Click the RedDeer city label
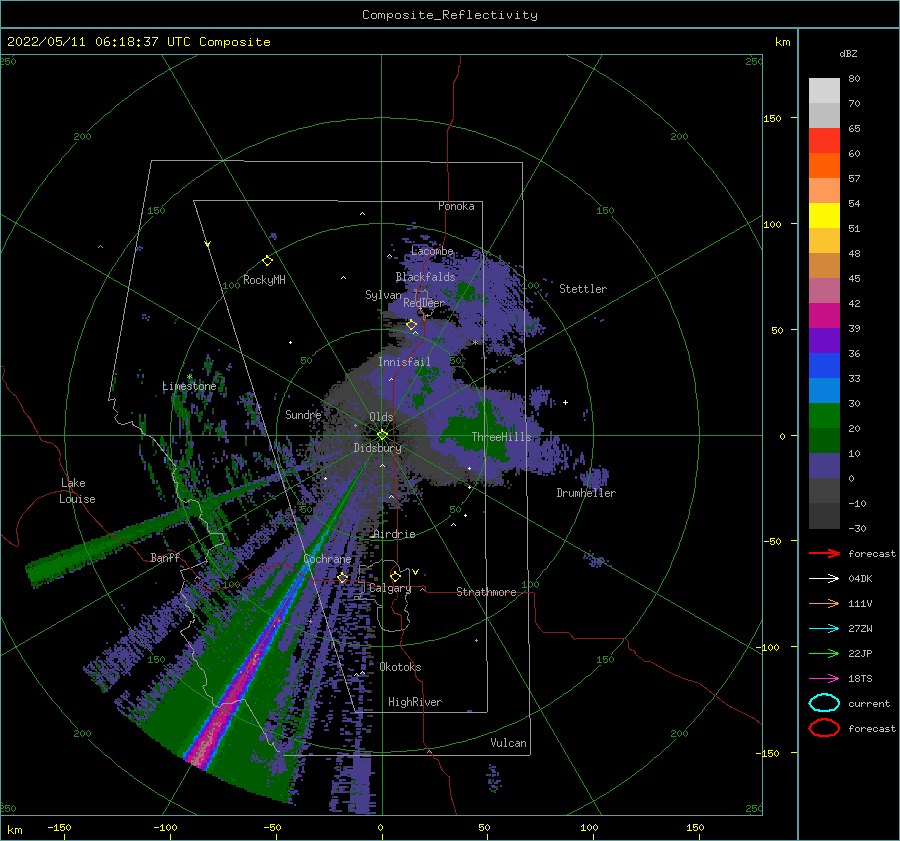This screenshot has width=900, height=841. coord(424,303)
